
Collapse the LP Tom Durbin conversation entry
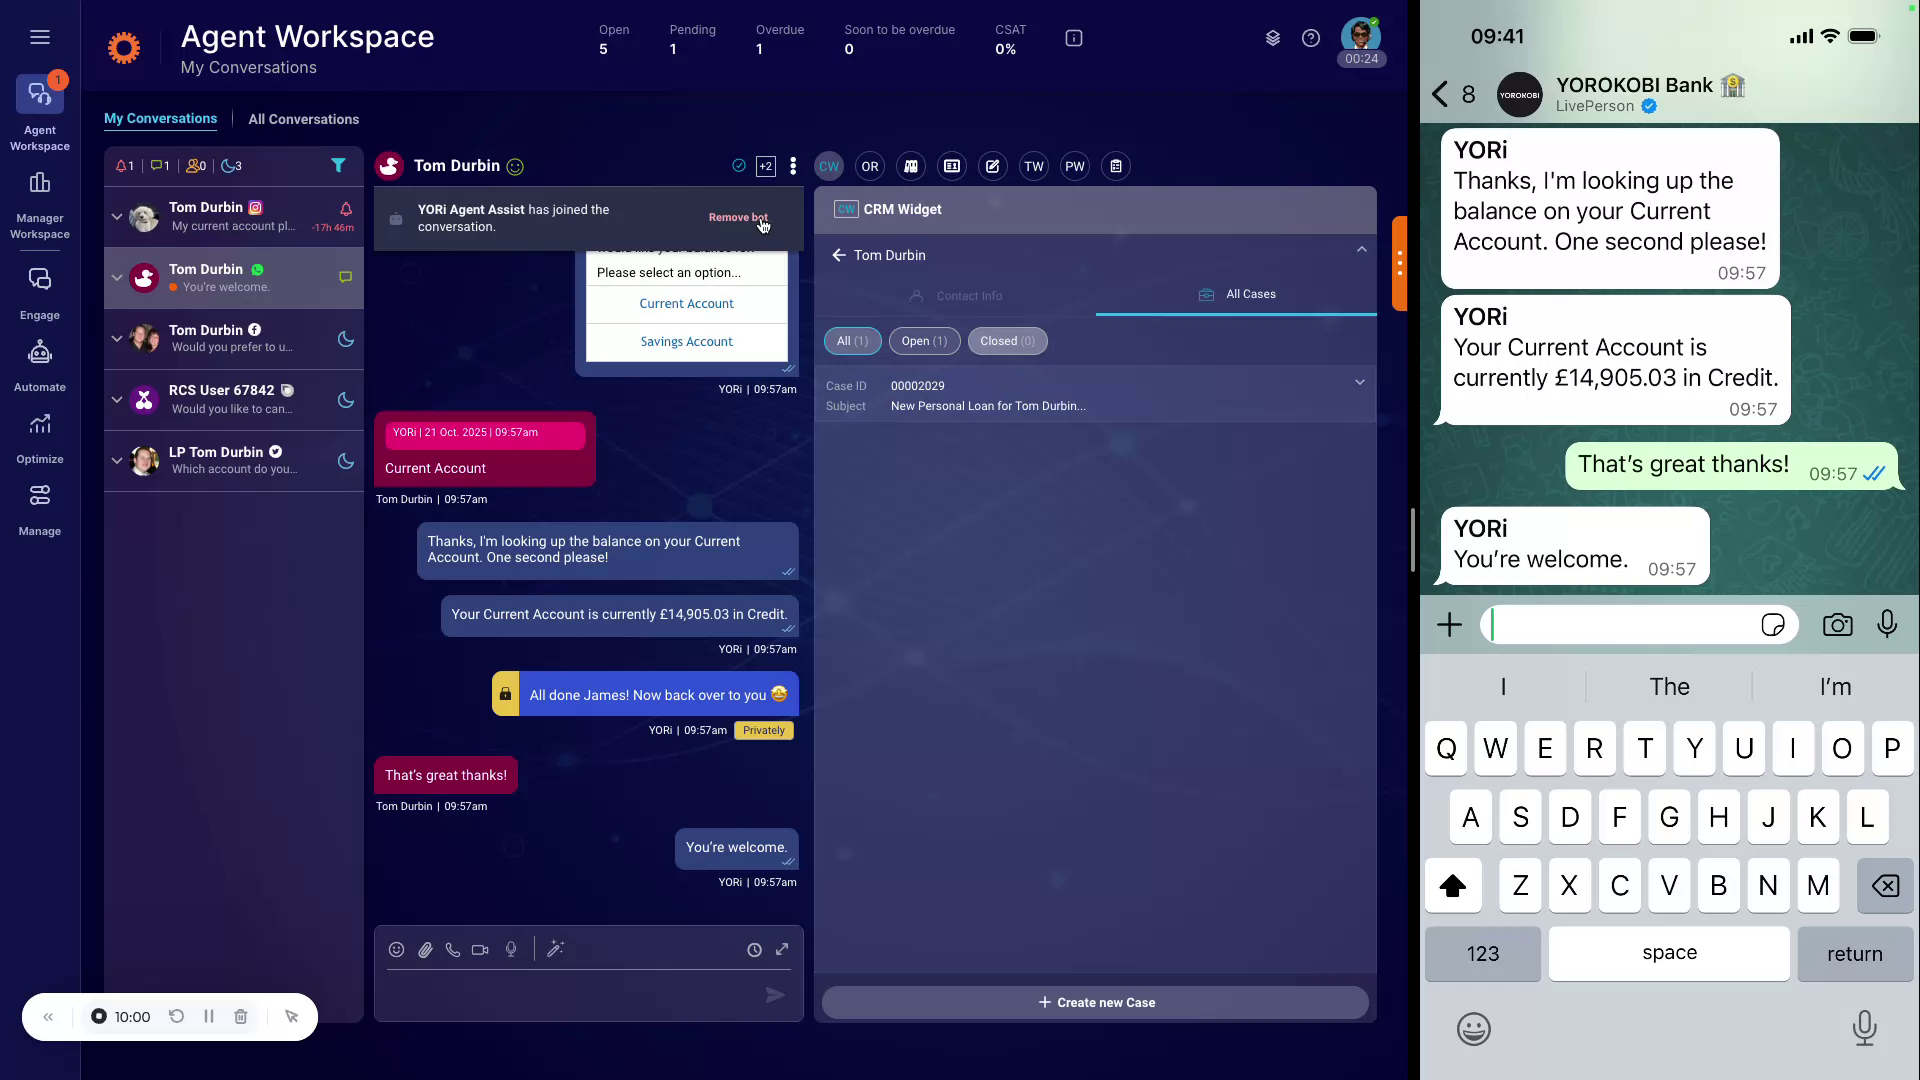click(115, 461)
